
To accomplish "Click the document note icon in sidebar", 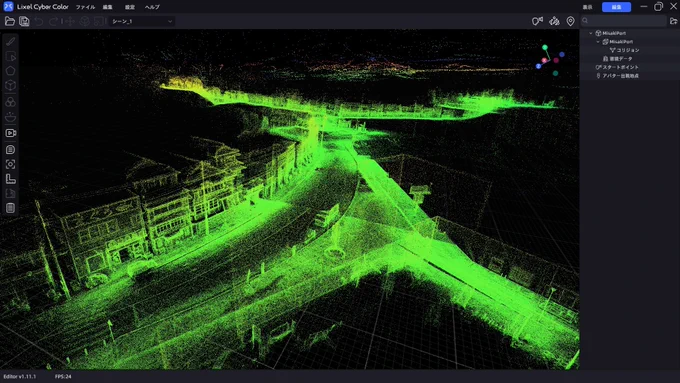I will (x=11, y=150).
